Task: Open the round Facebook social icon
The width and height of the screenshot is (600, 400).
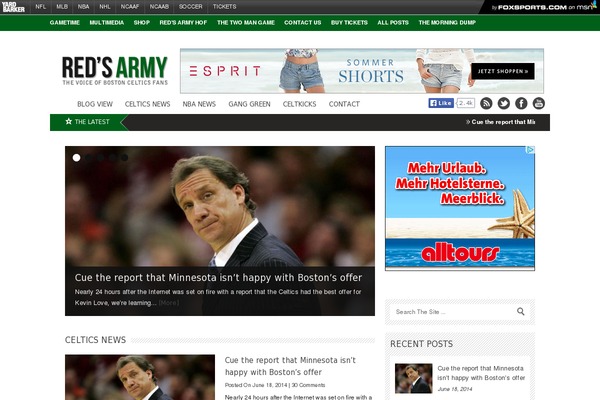Action: [521, 103]
